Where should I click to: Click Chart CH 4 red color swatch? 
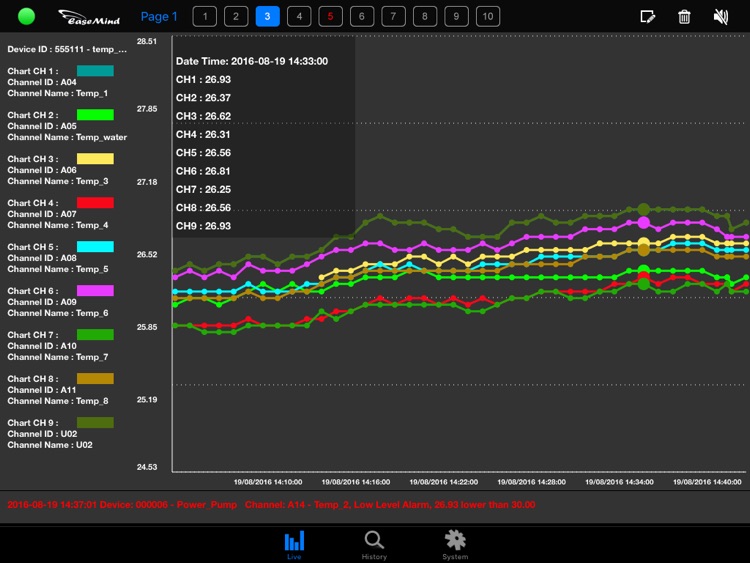point(95,203)
